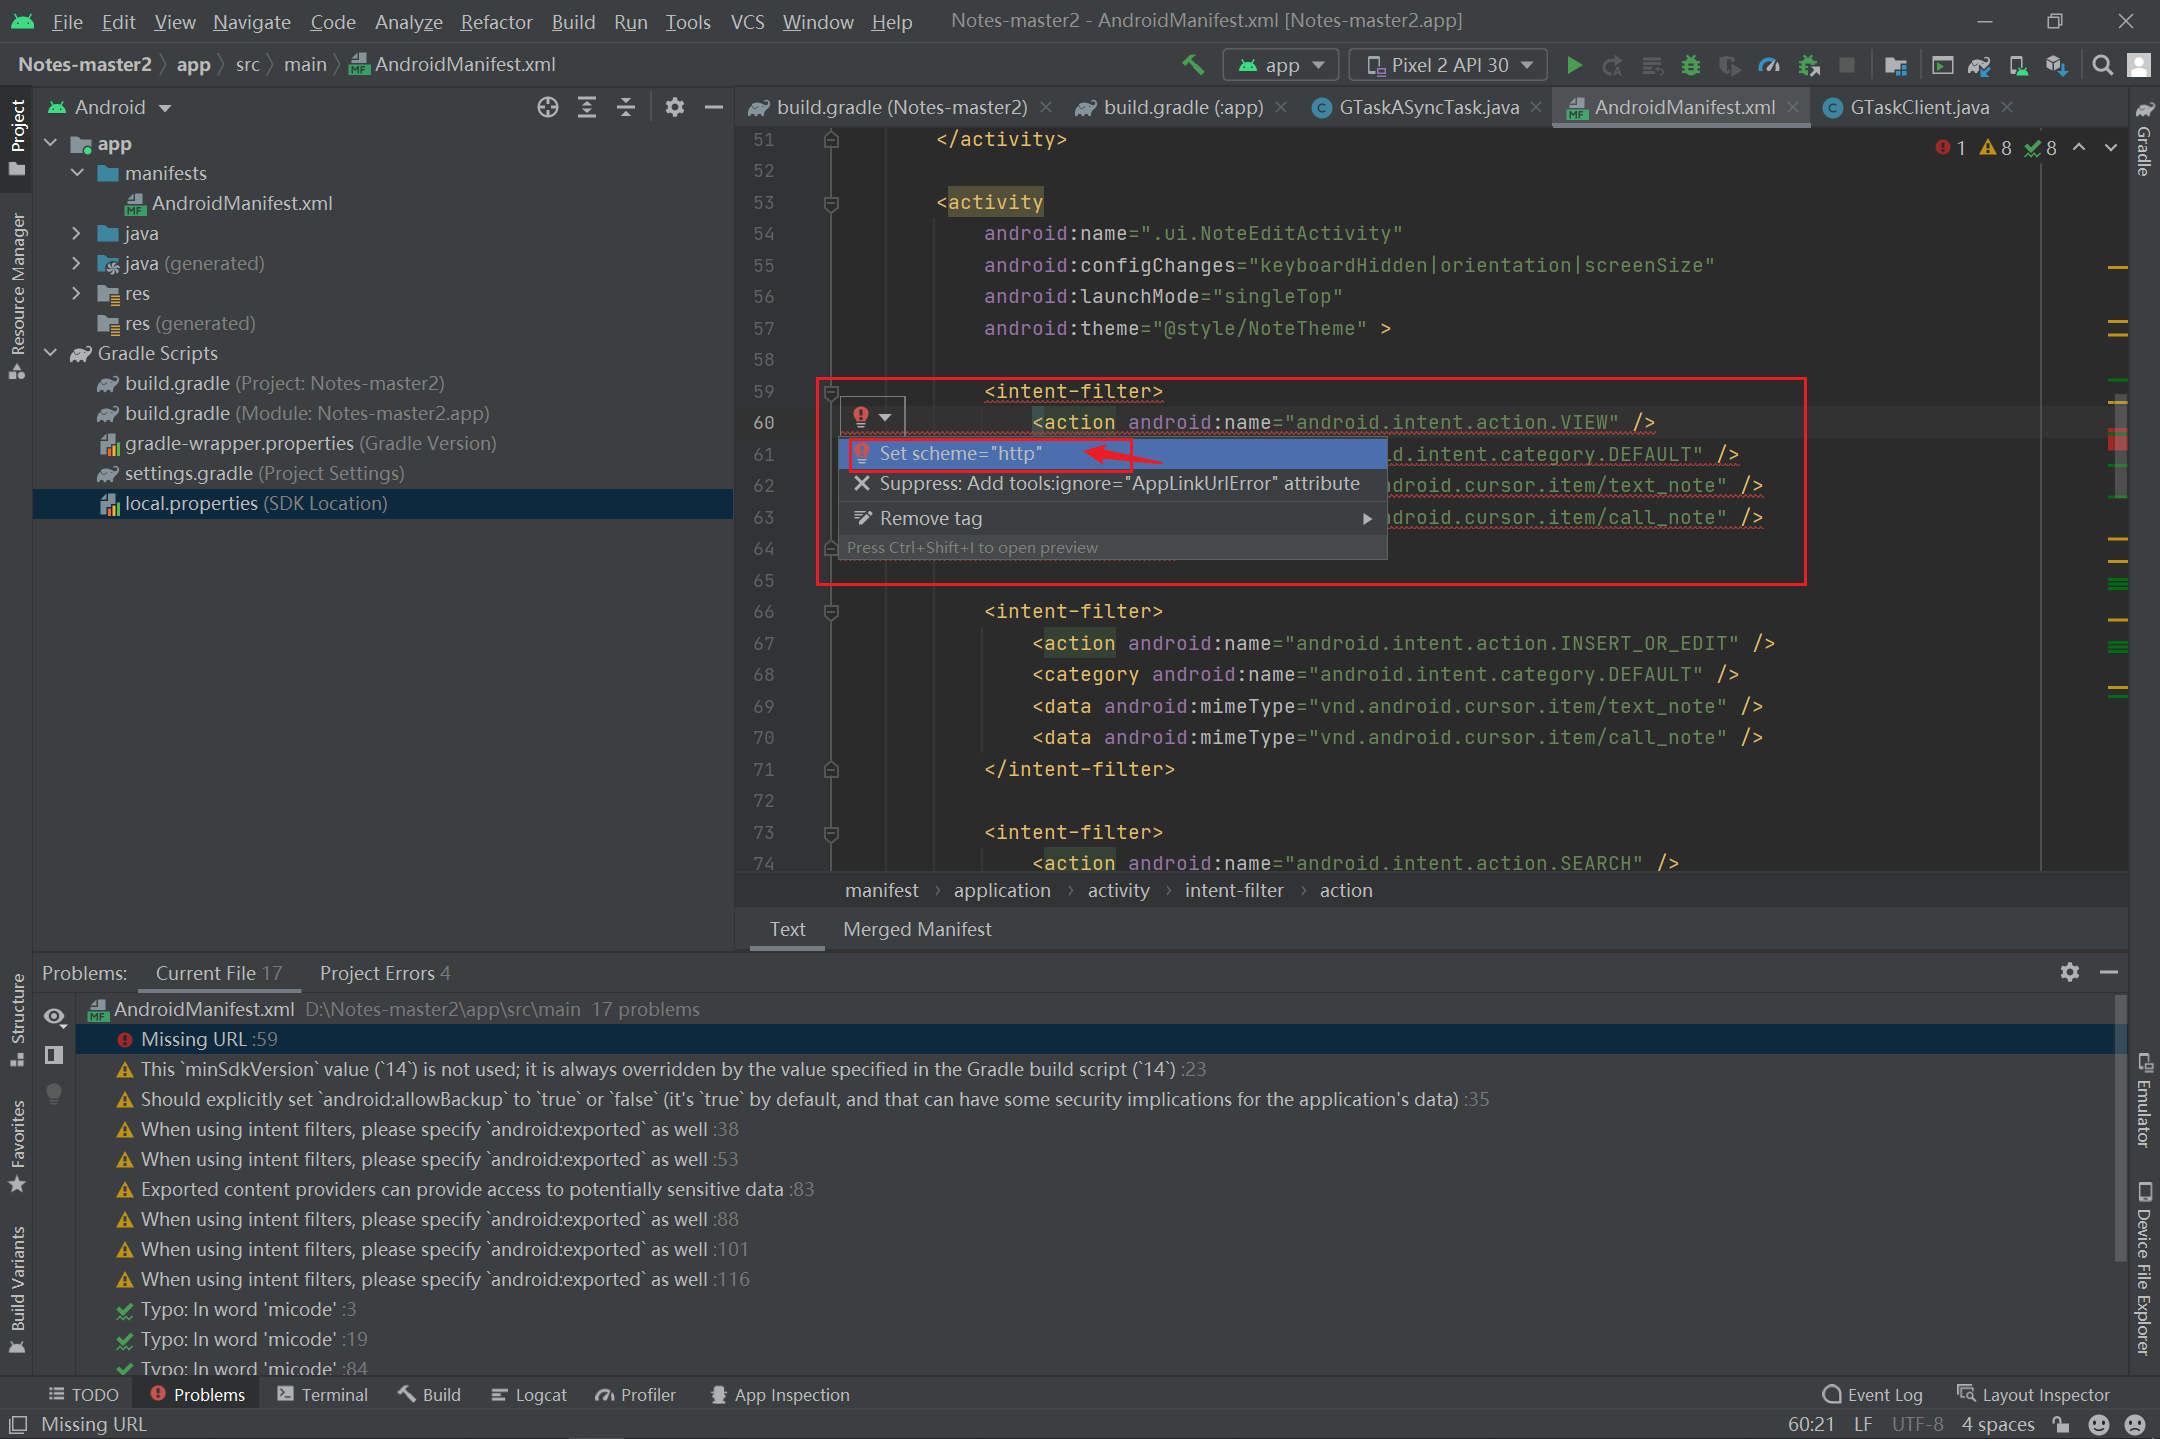Open the AVD Manager icon

(2018, 65)
